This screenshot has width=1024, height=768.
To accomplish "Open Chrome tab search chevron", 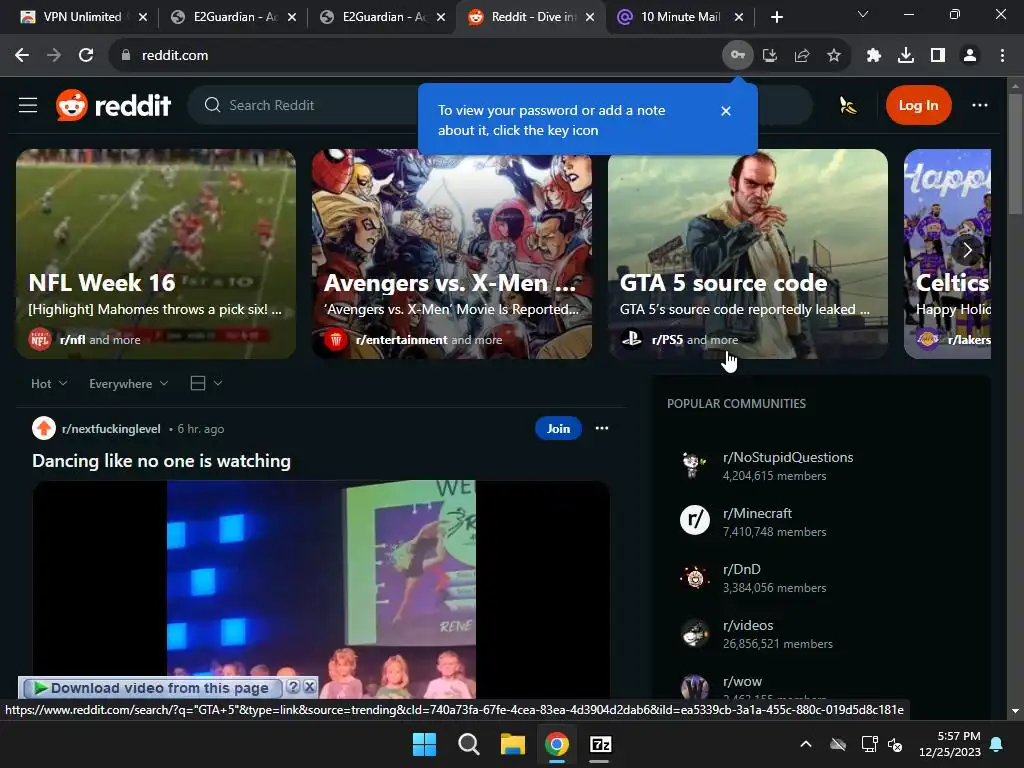I will point(863,14).
